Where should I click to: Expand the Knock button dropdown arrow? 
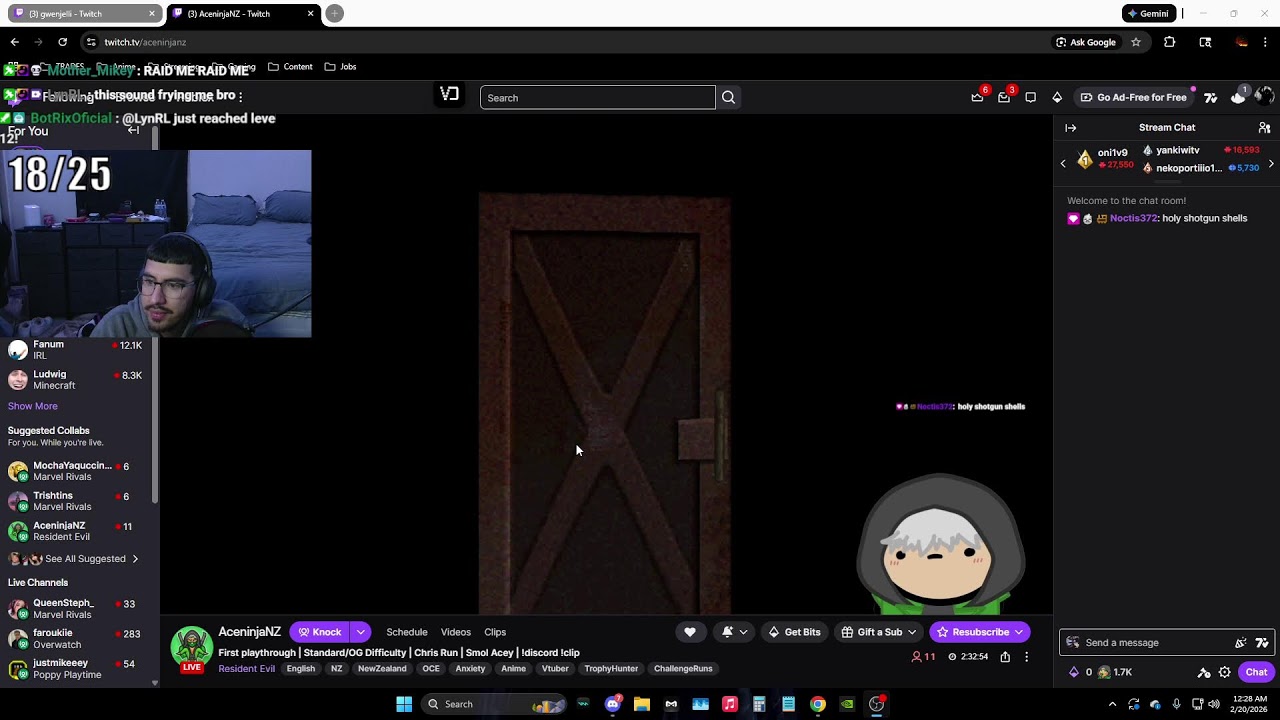[360, 632]
